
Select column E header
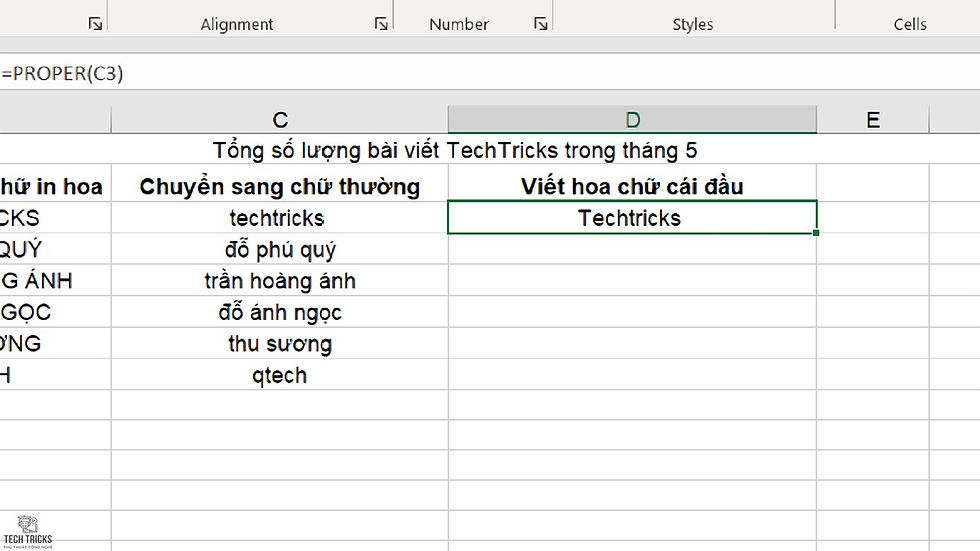pos(873,119)
